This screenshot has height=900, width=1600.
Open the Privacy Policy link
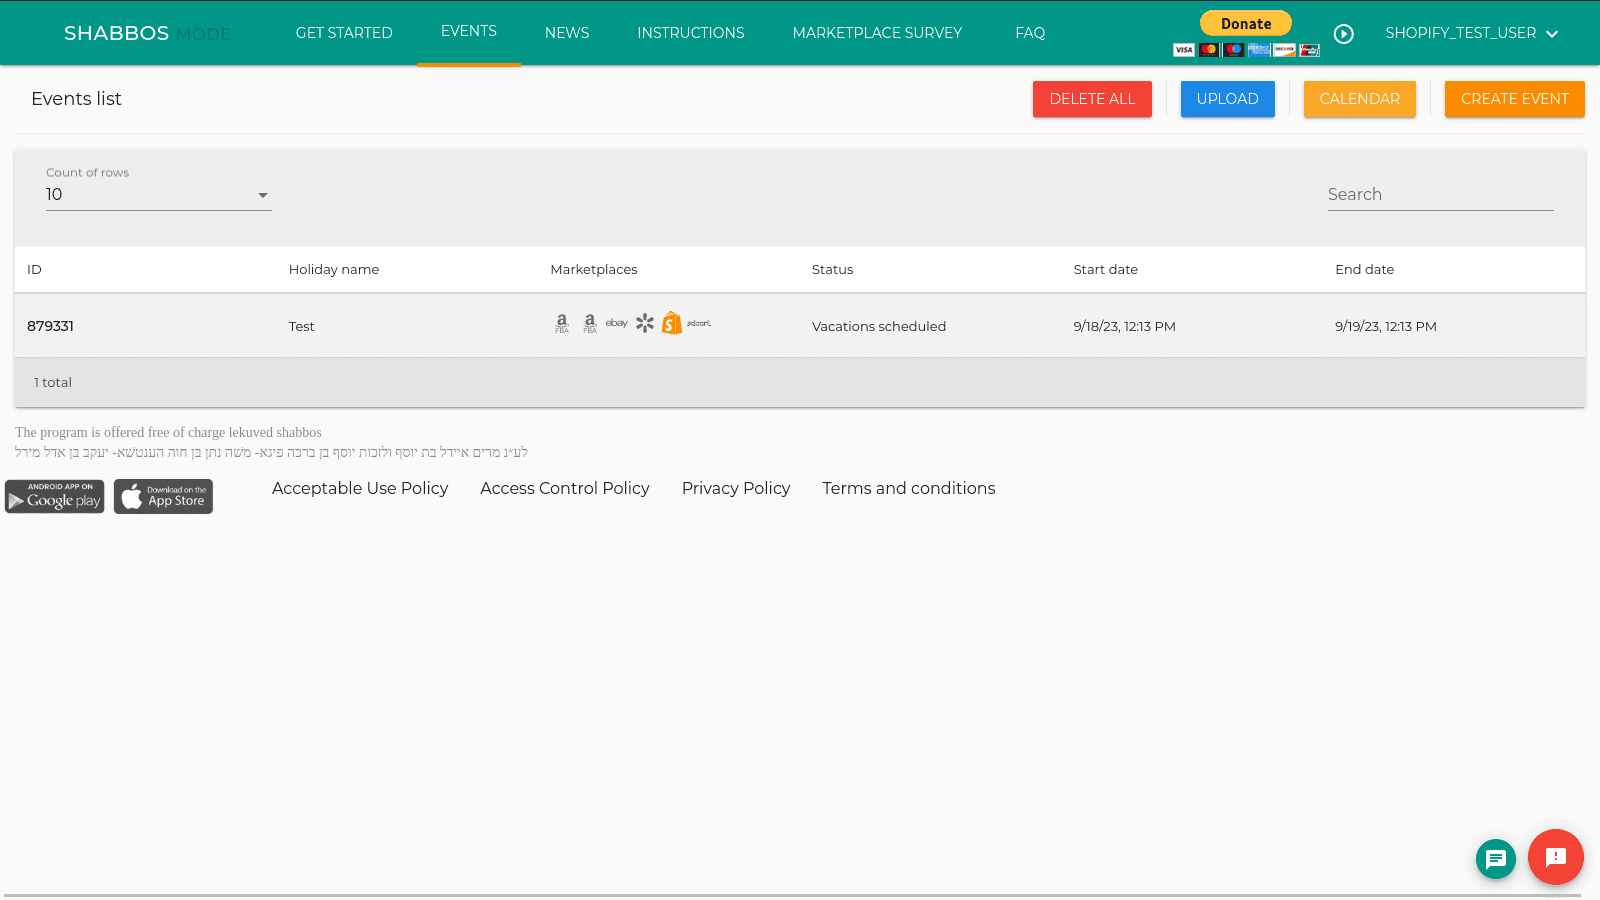pyautogui.click(x=736, y=488)
